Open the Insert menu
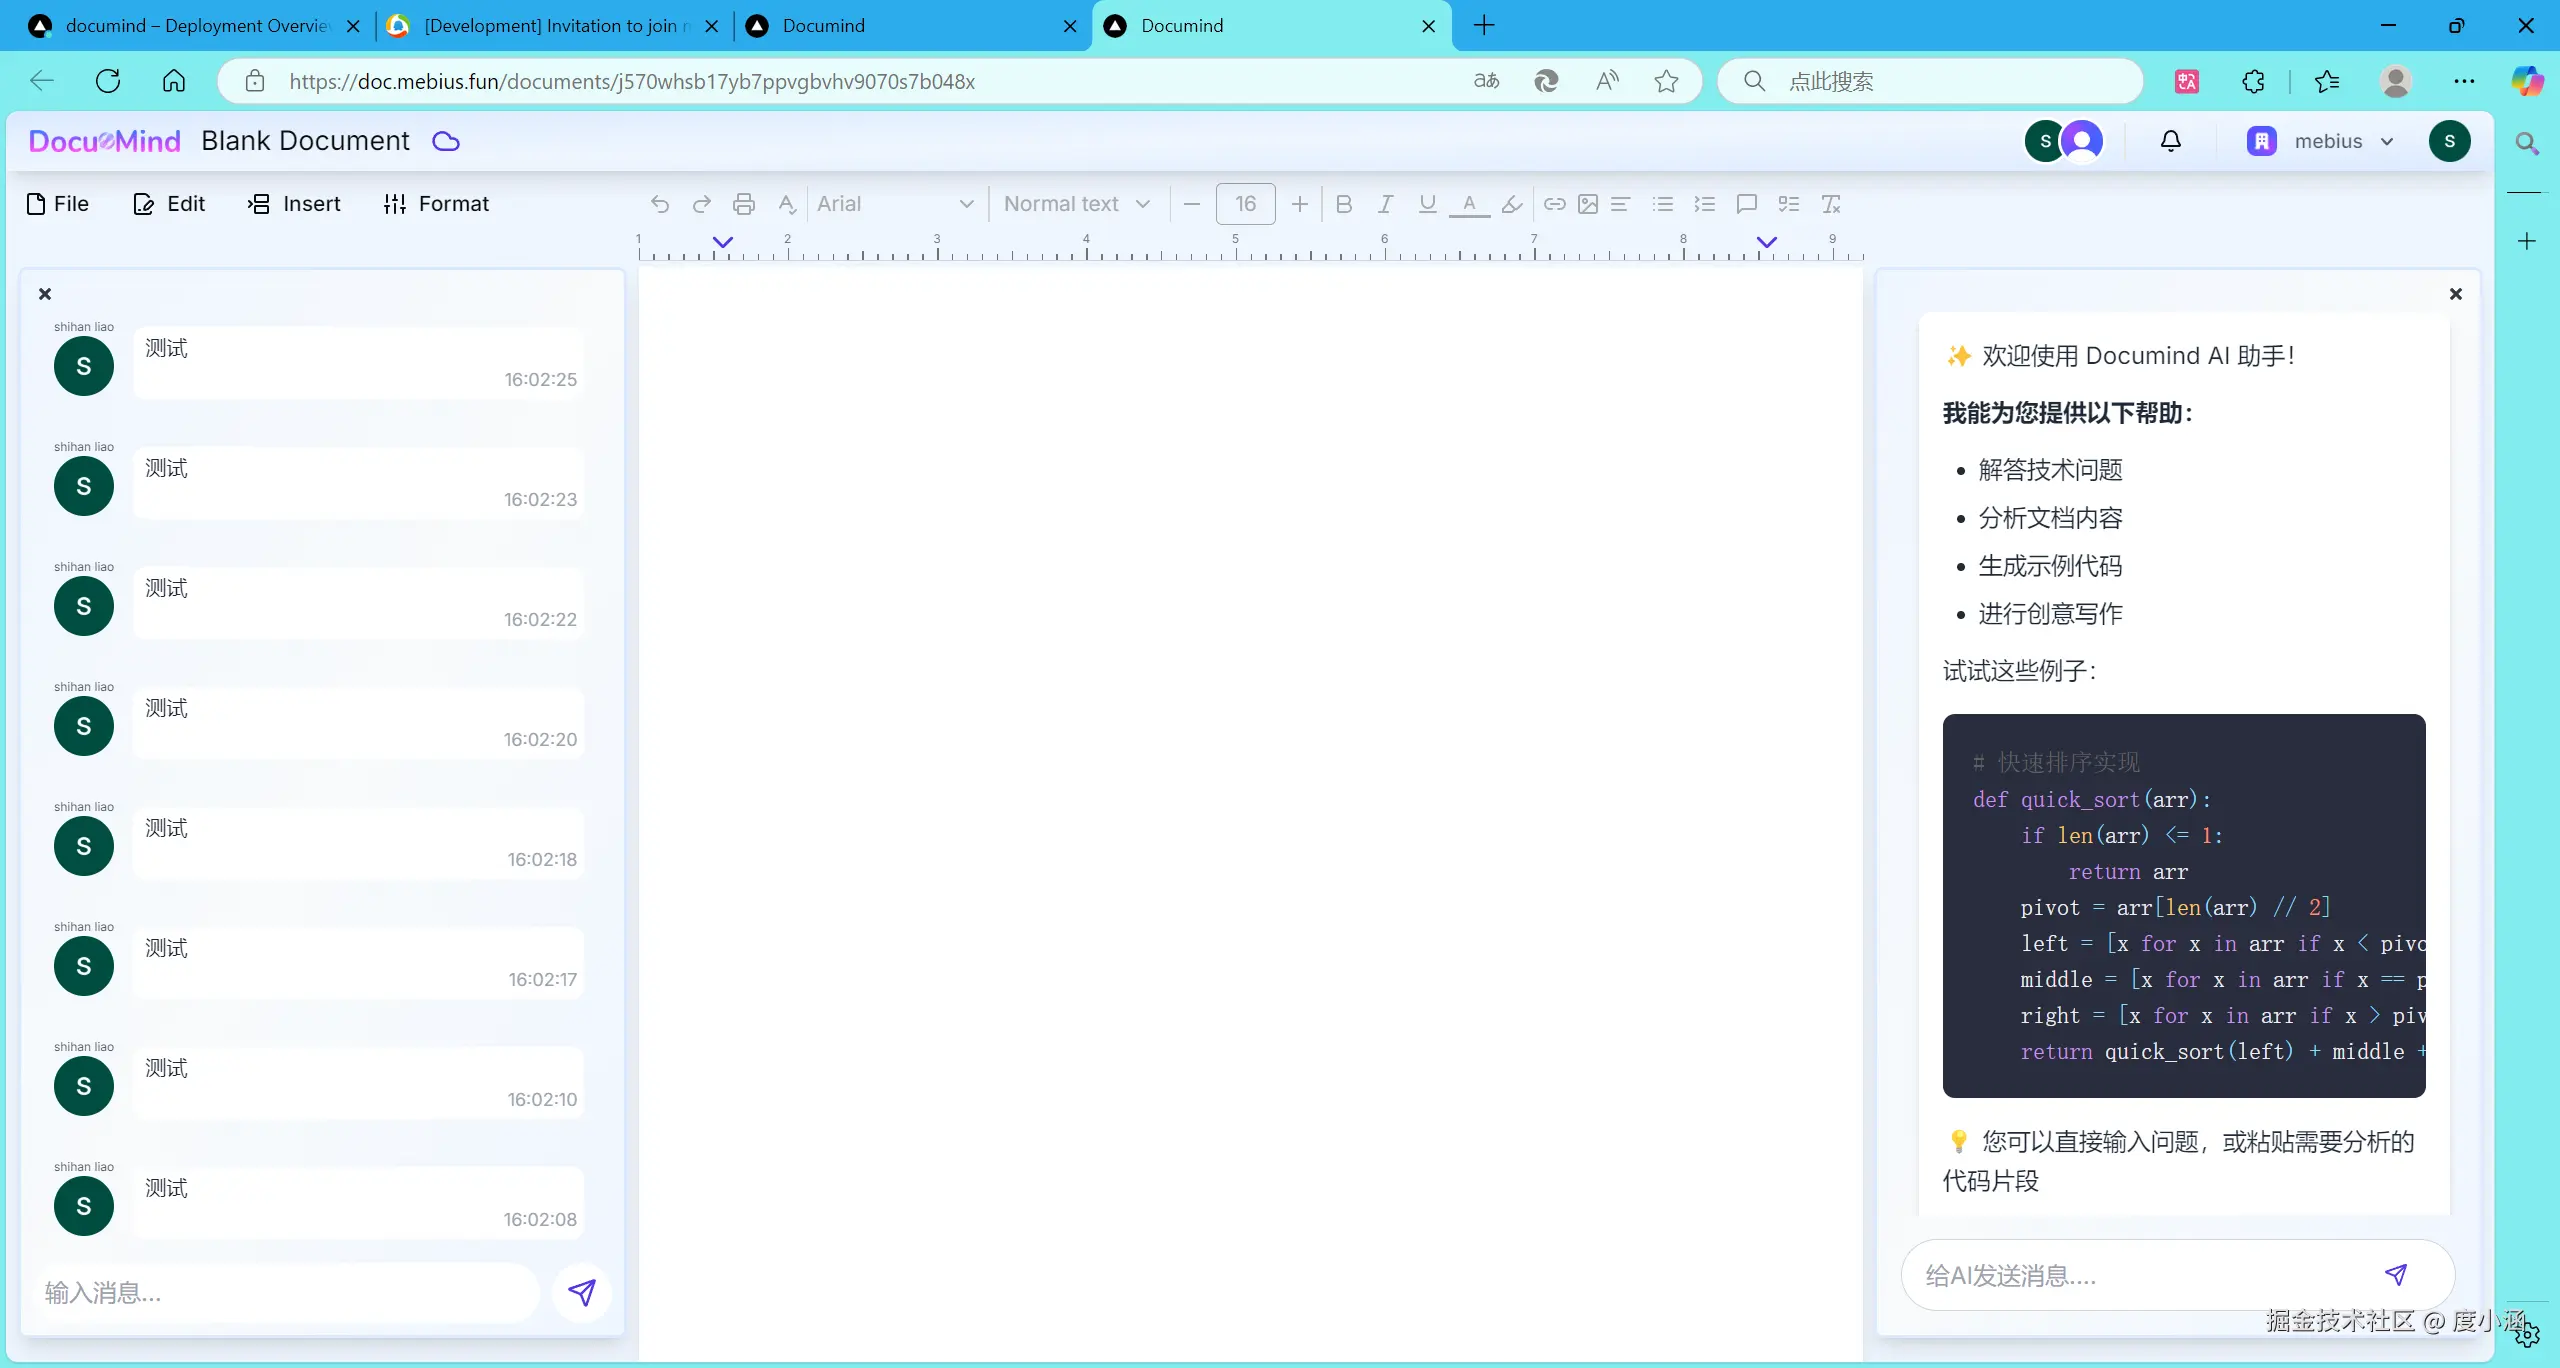This screenshot has width=2560, height=1368. click(x=294, y=204)
